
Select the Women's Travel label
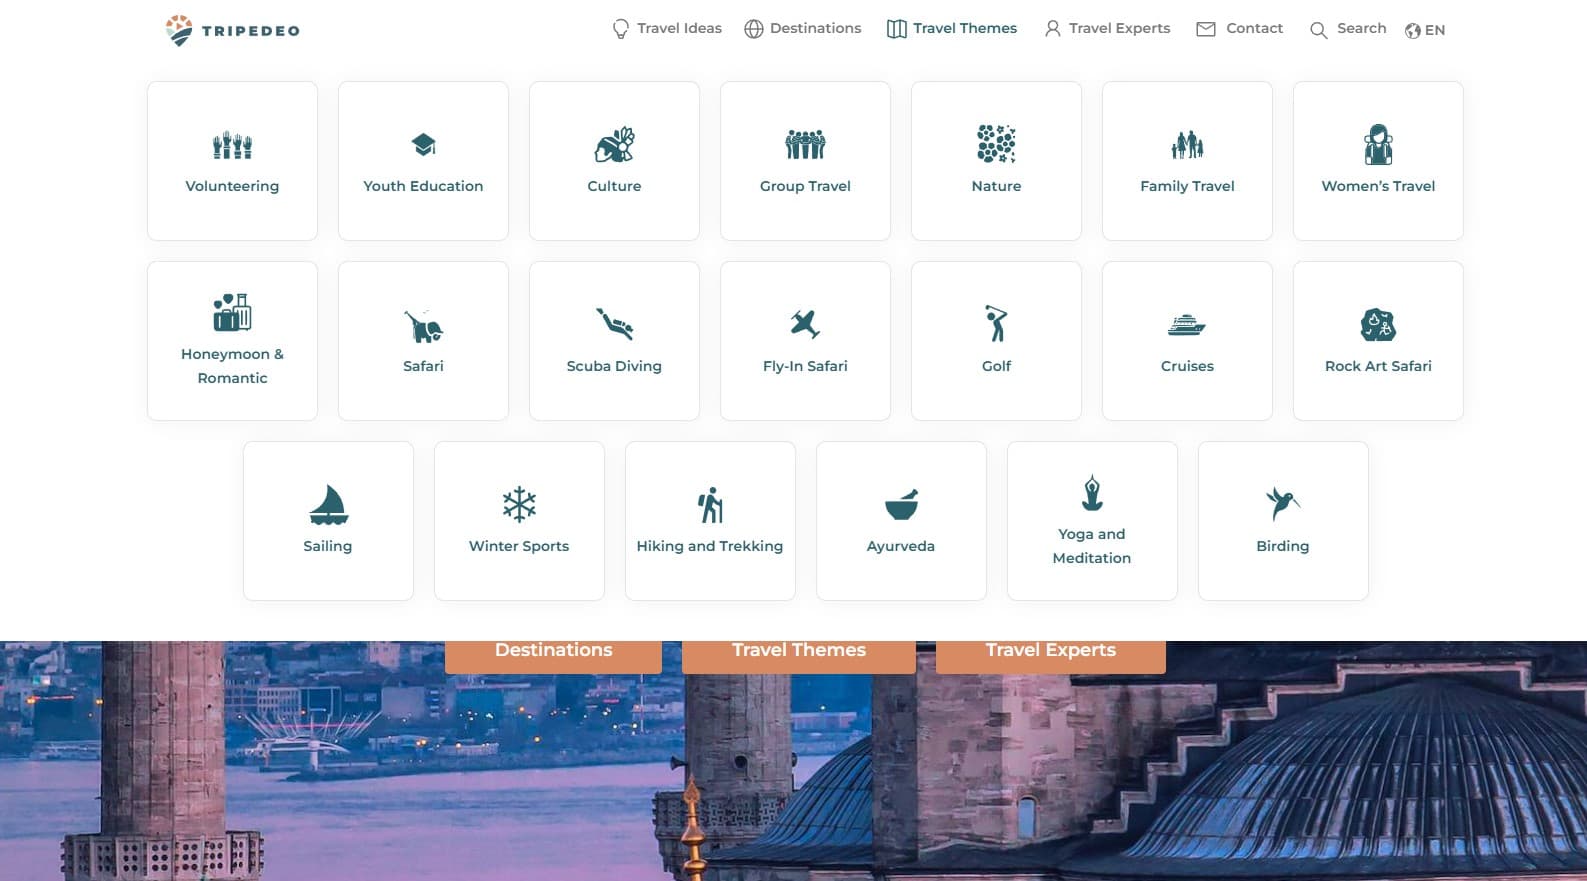[1378, 186]
